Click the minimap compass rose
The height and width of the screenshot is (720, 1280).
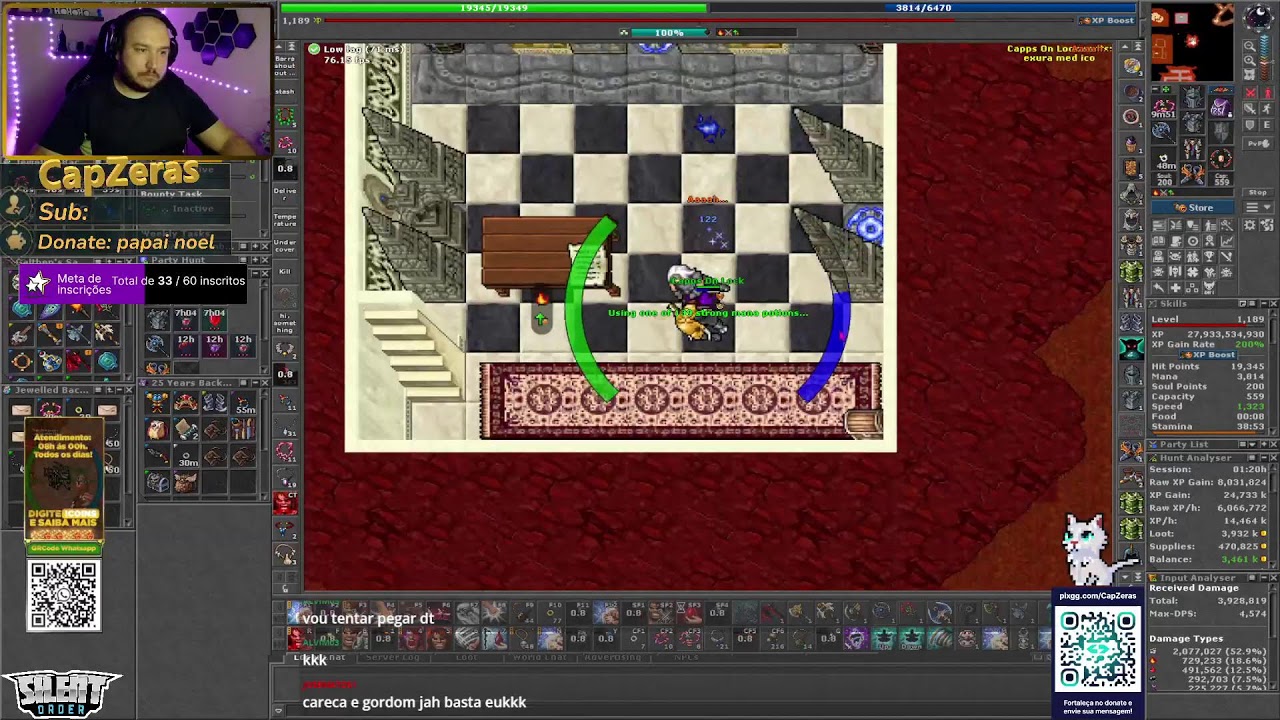(x=1259, y=17)
